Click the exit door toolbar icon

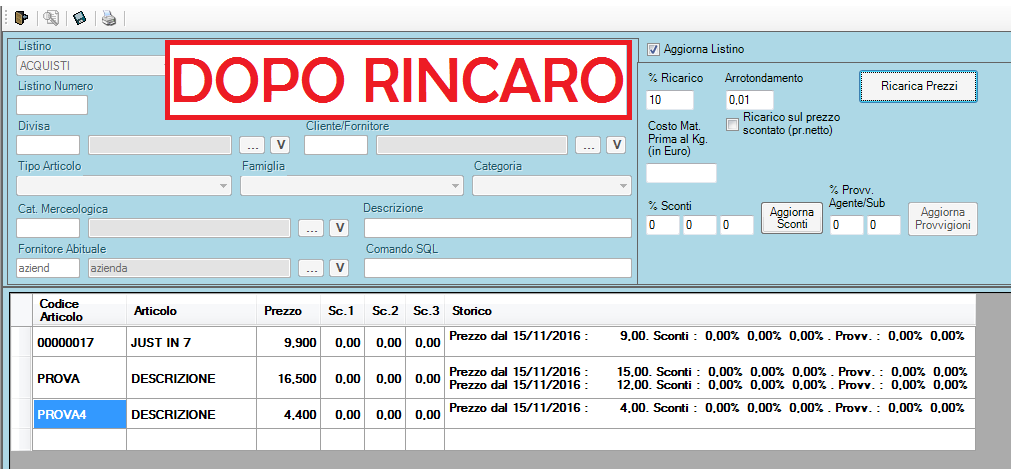pos(21,19)
